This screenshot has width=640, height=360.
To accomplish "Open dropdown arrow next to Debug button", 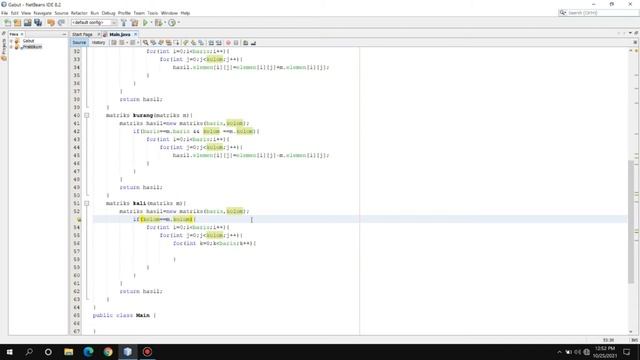I will pos(165,22).
